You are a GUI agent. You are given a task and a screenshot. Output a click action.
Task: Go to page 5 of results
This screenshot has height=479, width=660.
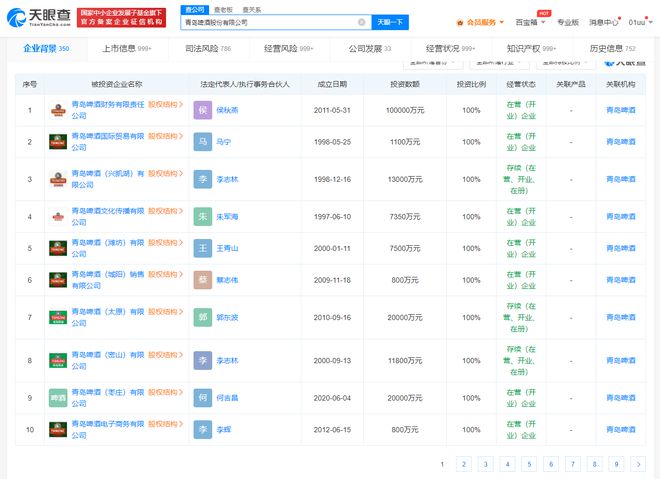(529, 464)
